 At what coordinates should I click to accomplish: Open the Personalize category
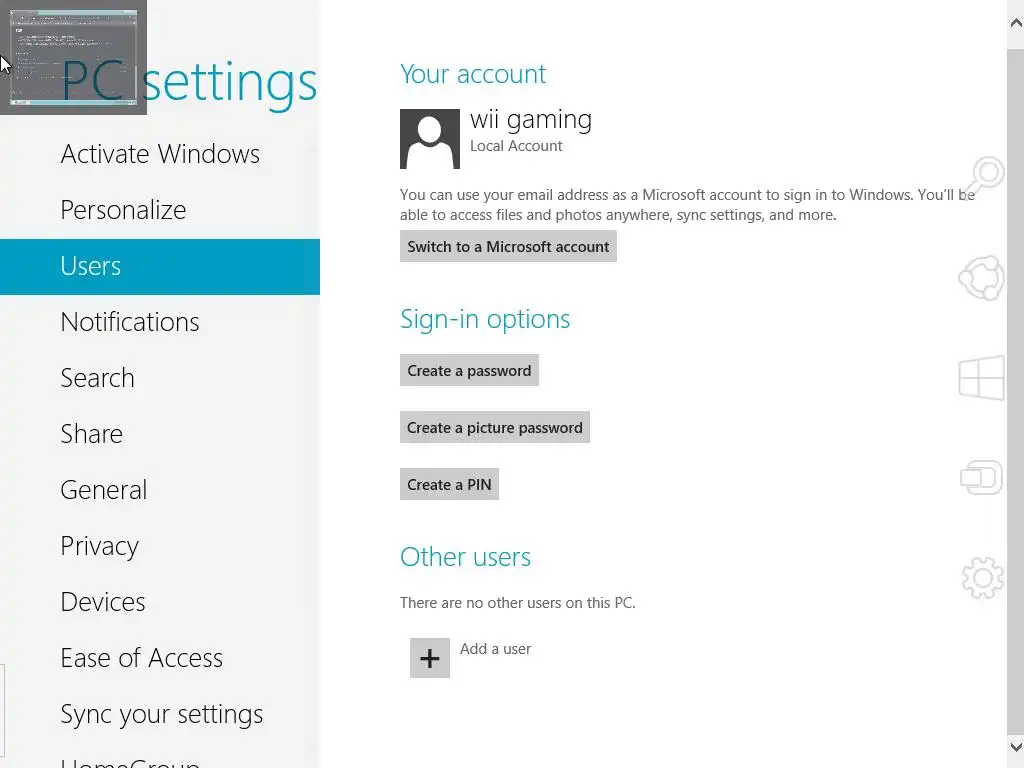pos(160,210)
